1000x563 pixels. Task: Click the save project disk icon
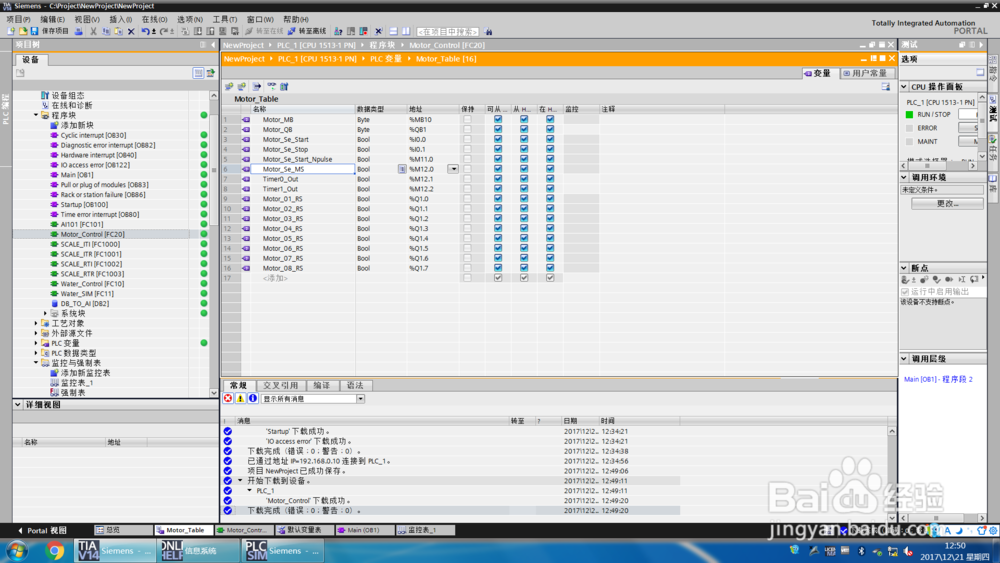34,31
